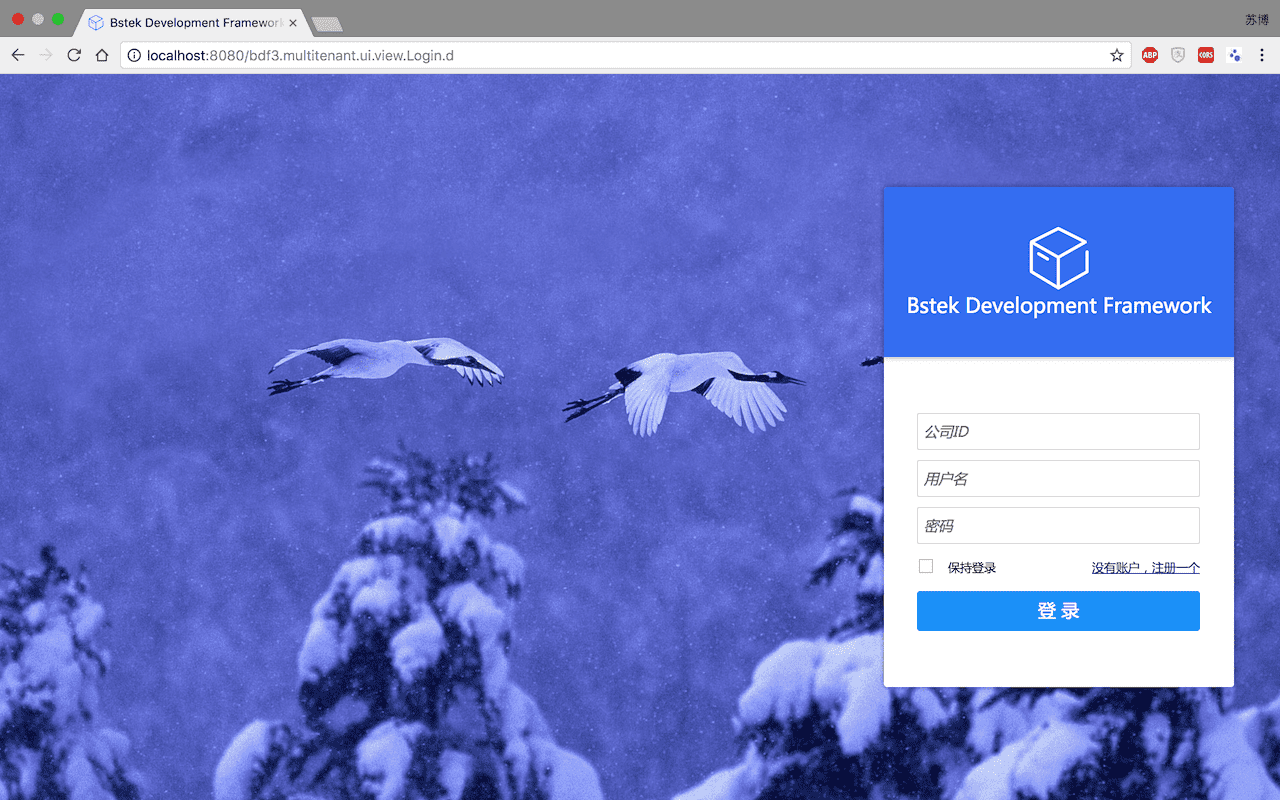Open the shield extension icon
1280x800 pixels.
(1178, 55)
